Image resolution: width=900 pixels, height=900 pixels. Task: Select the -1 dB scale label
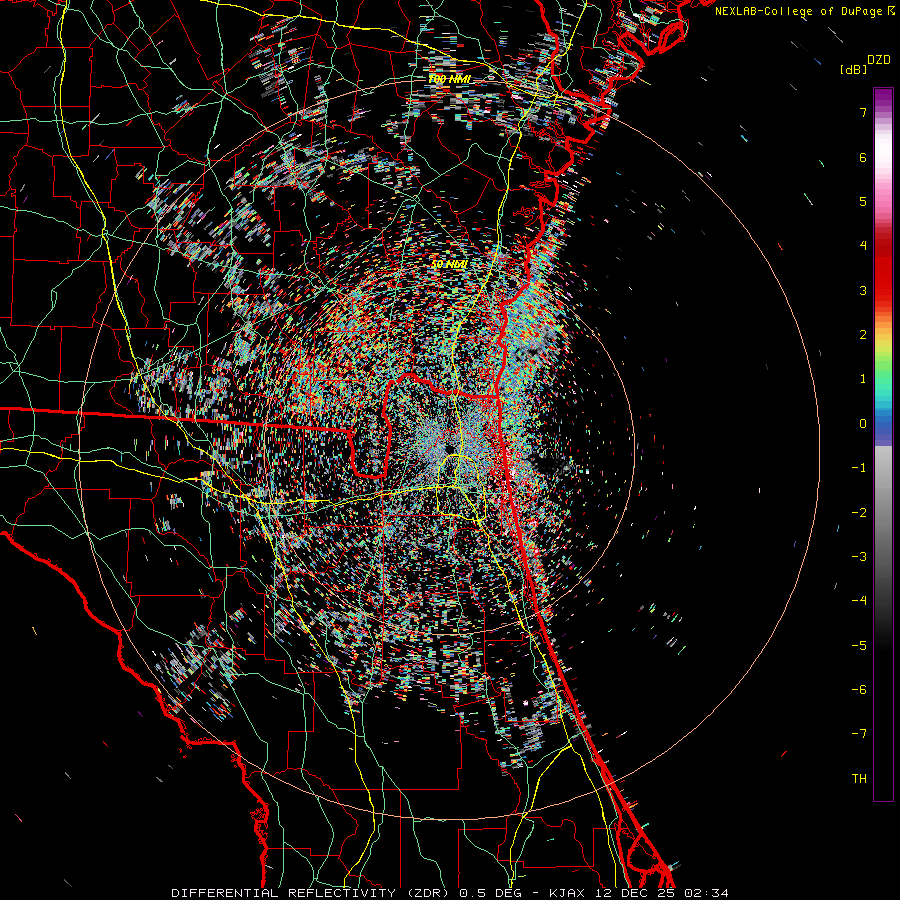859,468
